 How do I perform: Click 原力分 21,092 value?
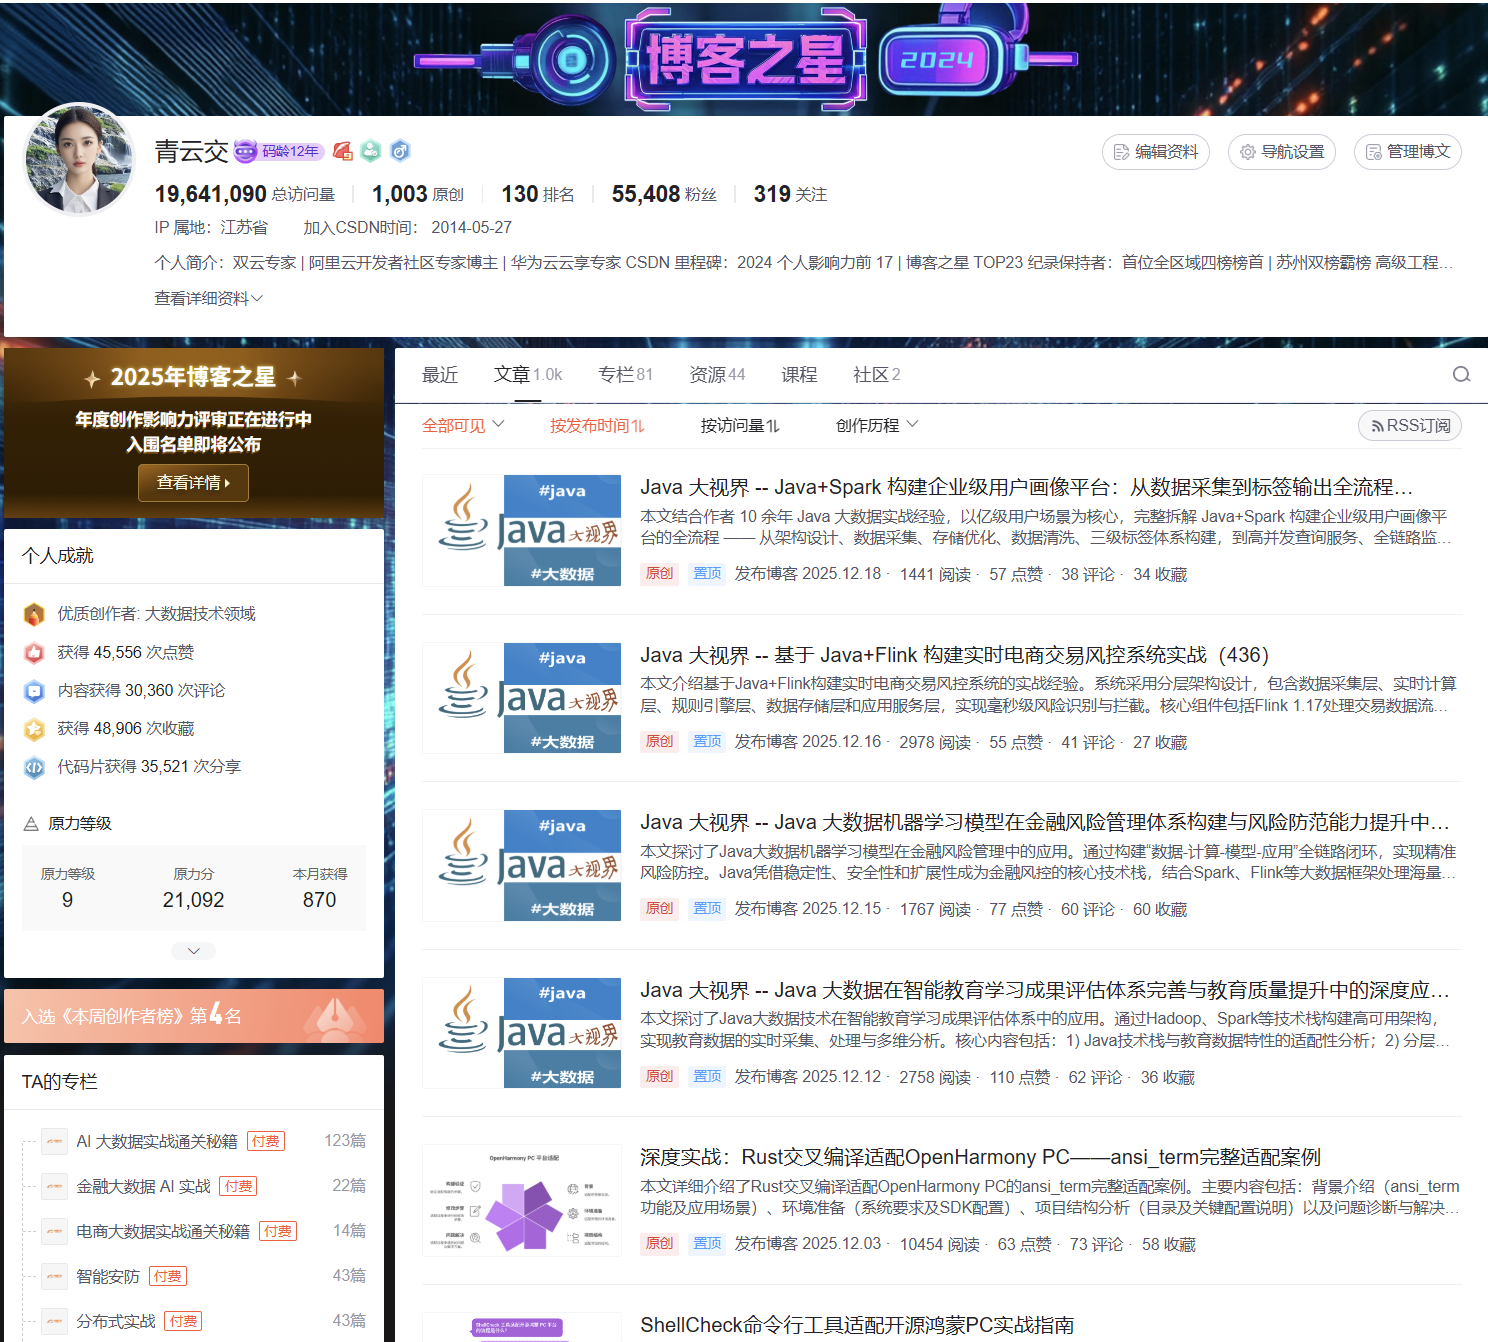193,900
